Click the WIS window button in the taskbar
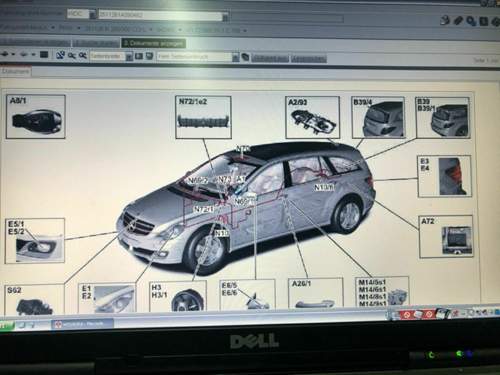Image resolution: width=500 pixels, height=375 pixels. pos(82,323)
